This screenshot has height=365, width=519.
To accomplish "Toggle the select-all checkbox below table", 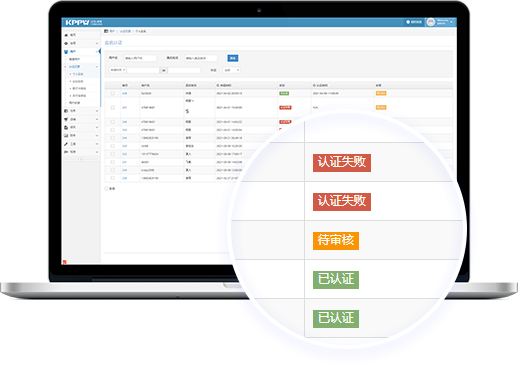I will click(x=106, y=188).
